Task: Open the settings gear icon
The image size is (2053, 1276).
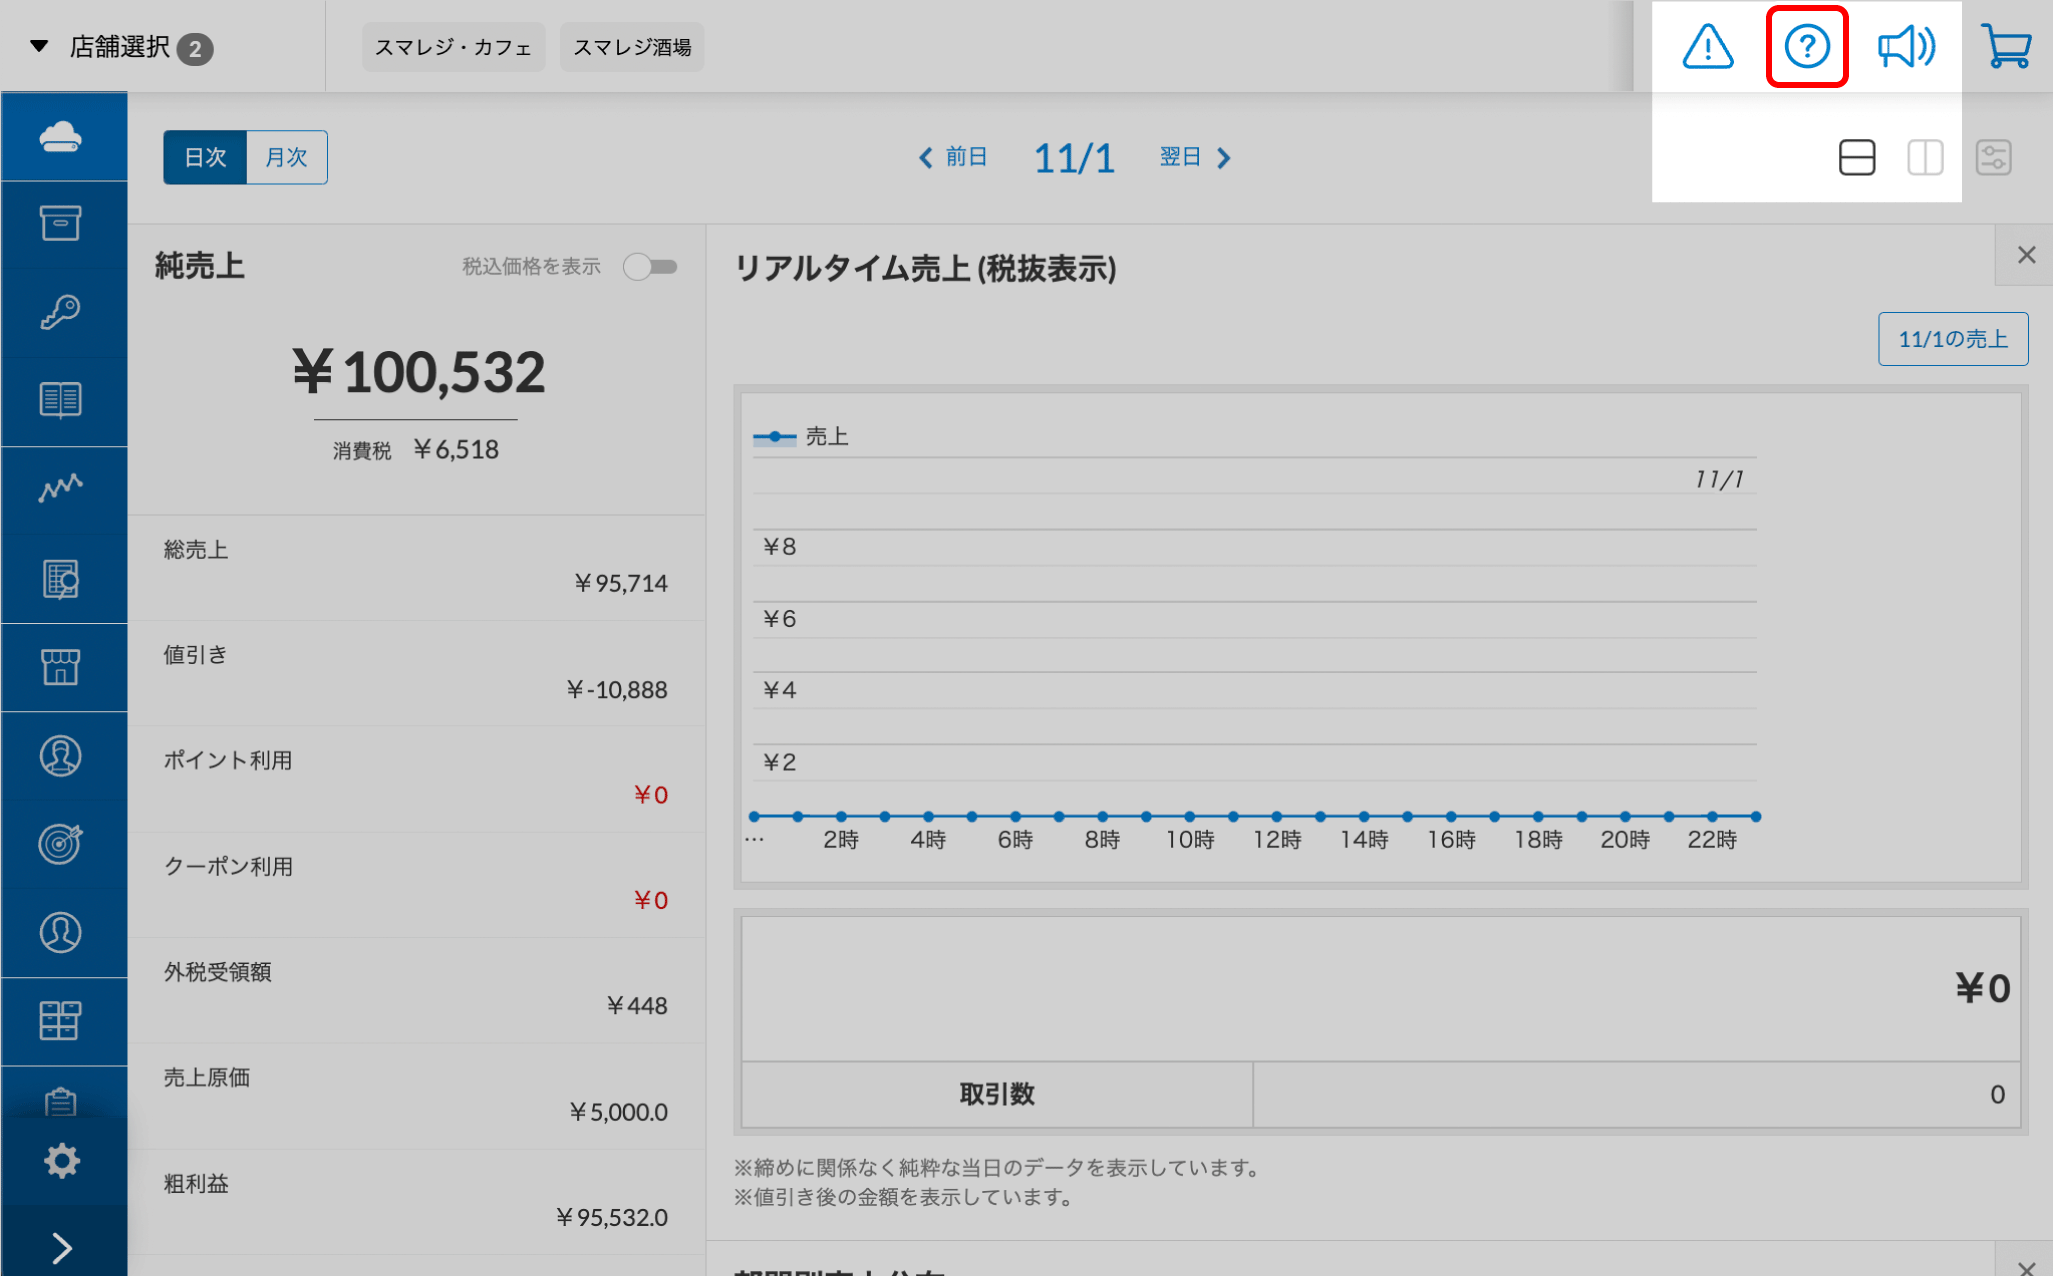Action: click(61, 1161)
